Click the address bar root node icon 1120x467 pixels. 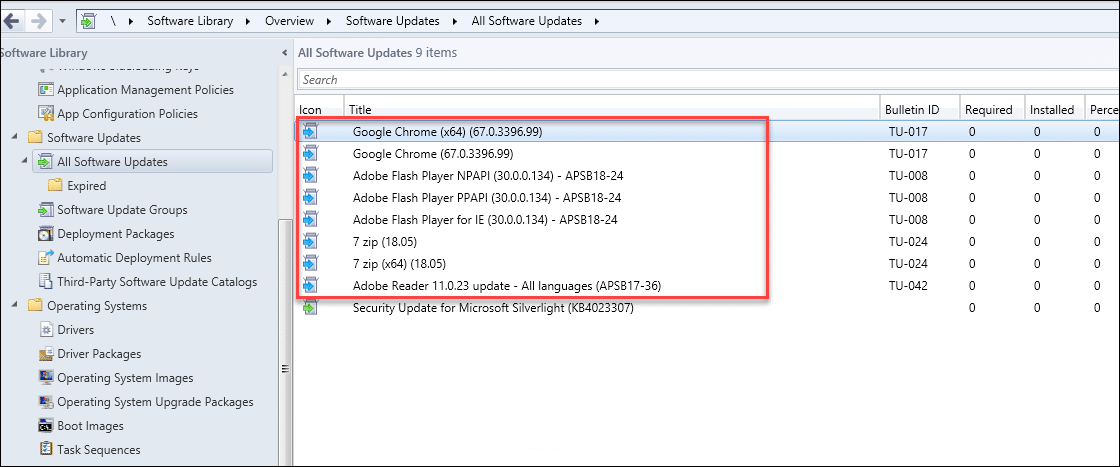pos(87,21)
